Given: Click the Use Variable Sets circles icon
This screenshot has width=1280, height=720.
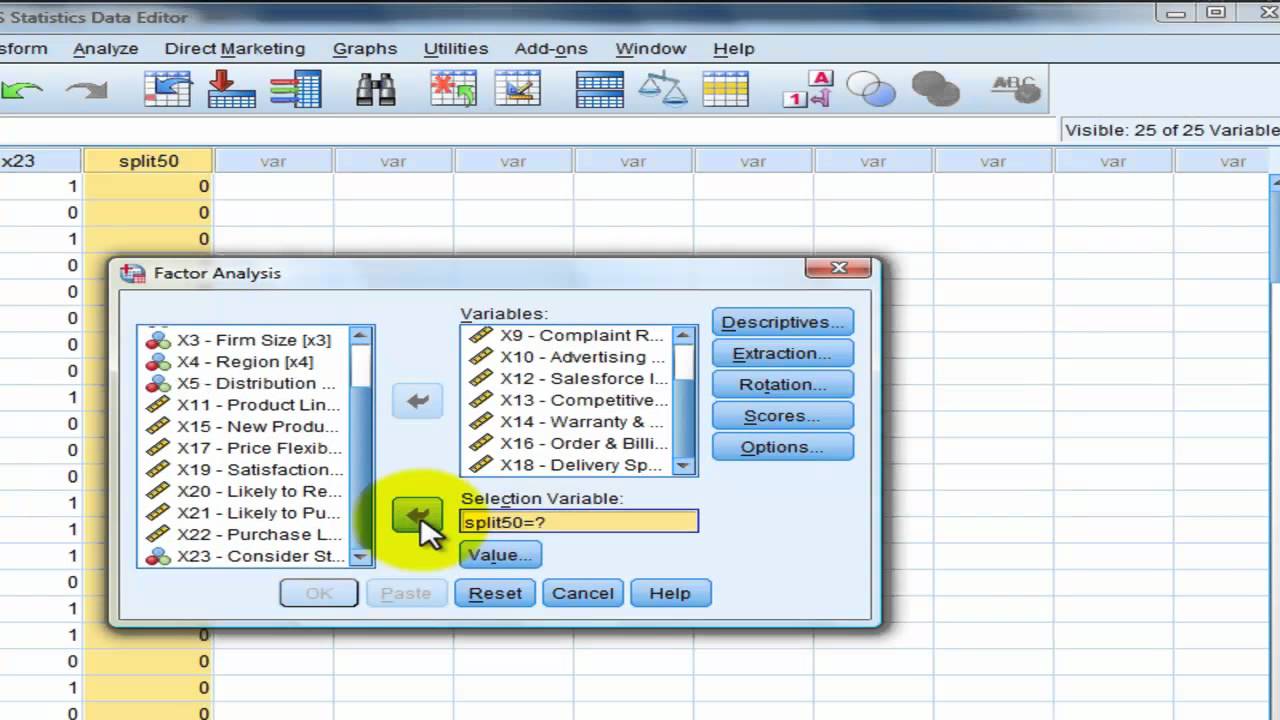Looking at the screenshot, I should point(871,90).
